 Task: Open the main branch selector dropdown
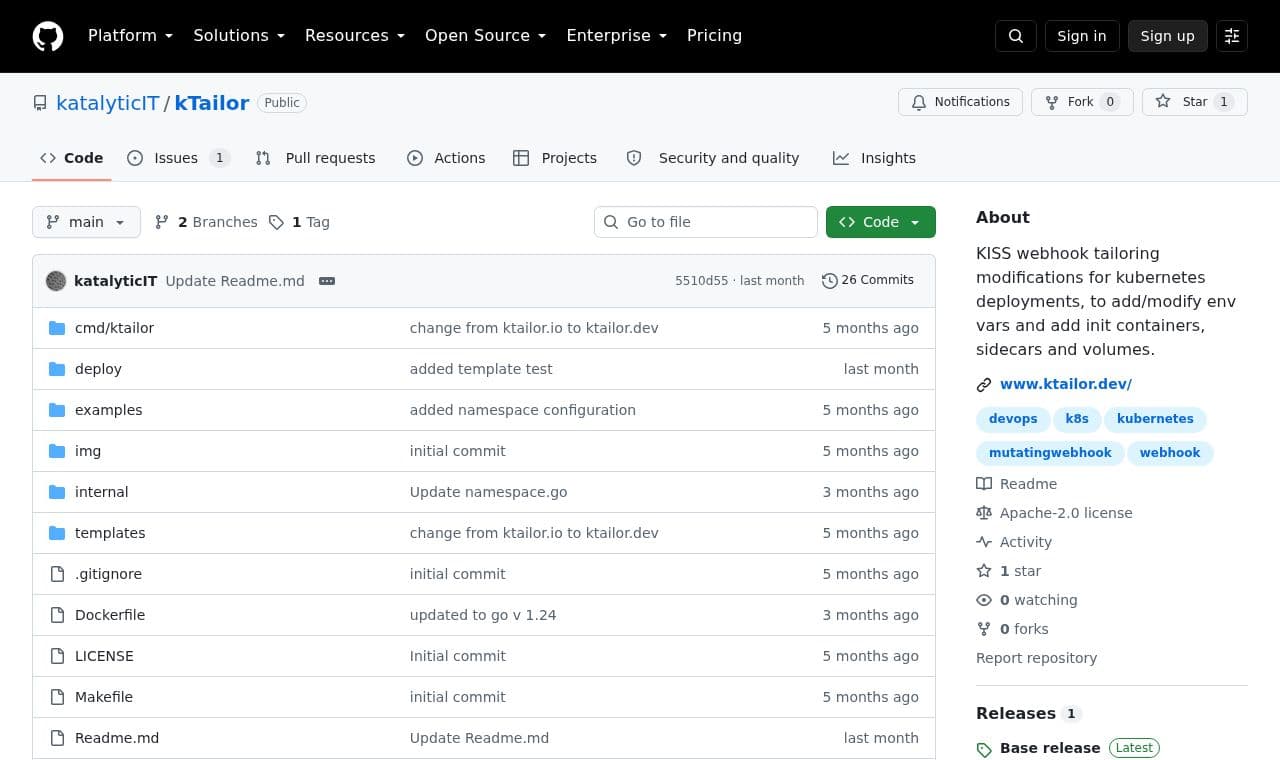(86, 222)
